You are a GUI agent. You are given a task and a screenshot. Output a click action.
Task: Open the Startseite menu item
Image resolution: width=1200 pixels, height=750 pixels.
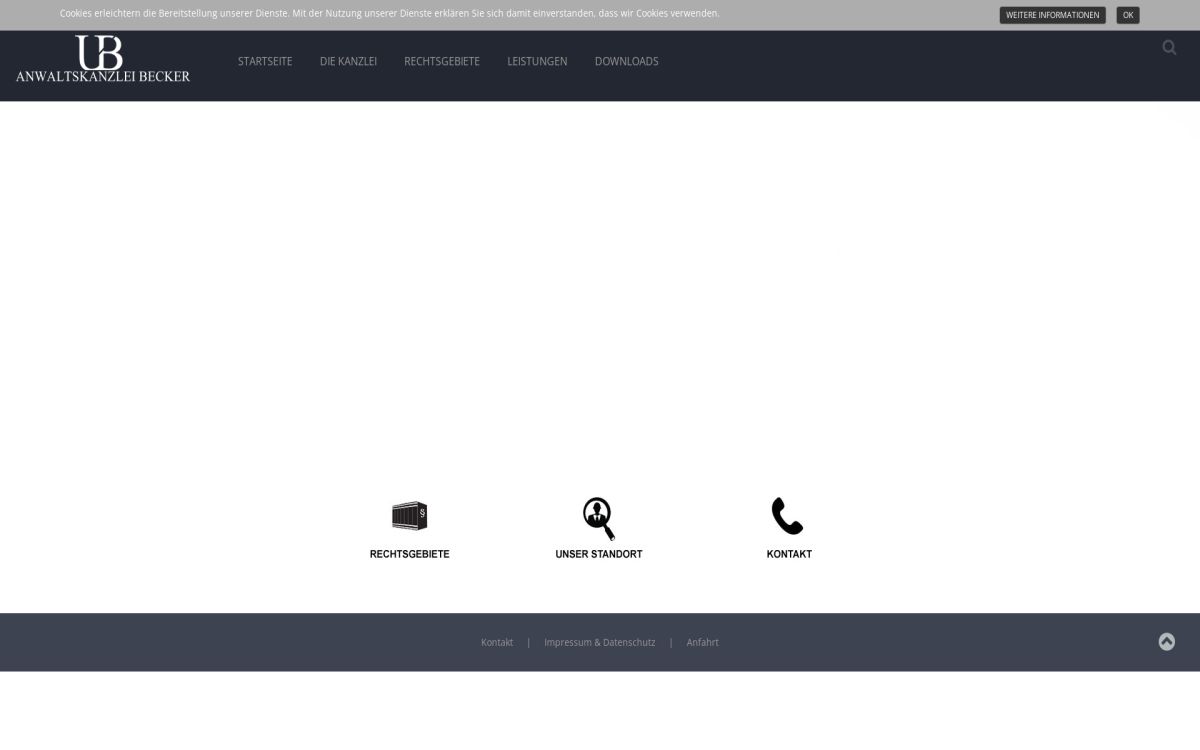click(265, 62)
